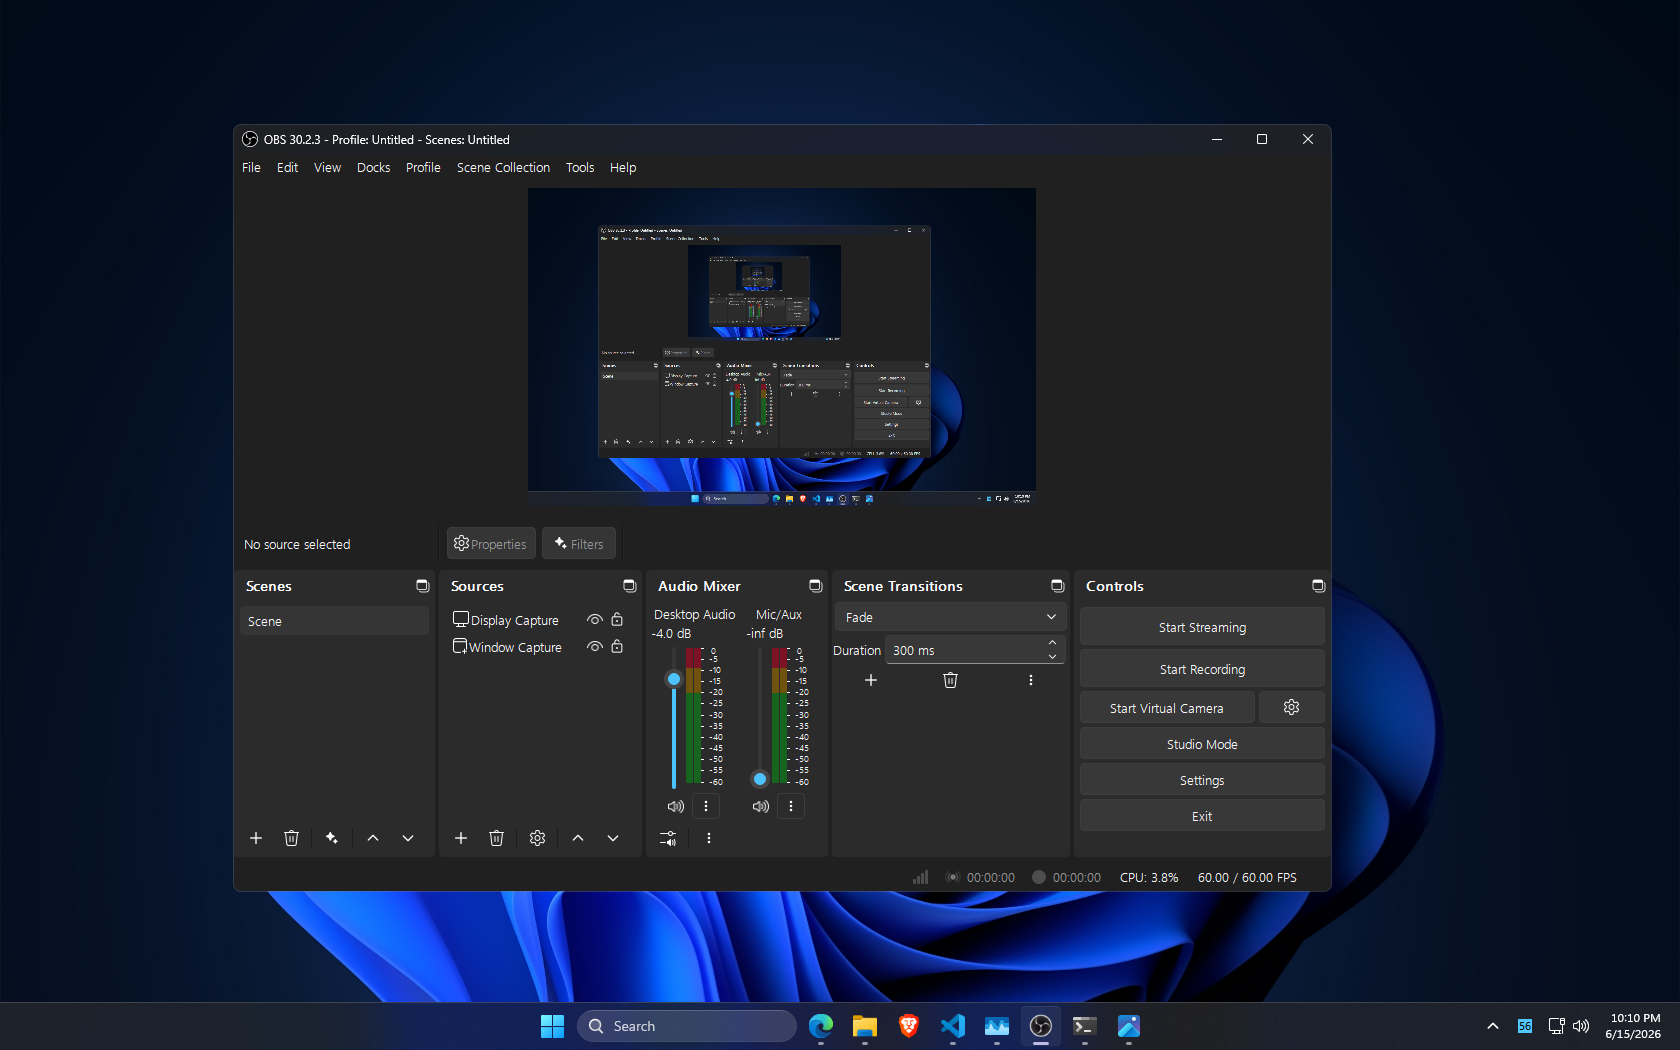The image size is (1680, 1050).
Task: Move source down arrow
Action: click(x=613, y=838)
